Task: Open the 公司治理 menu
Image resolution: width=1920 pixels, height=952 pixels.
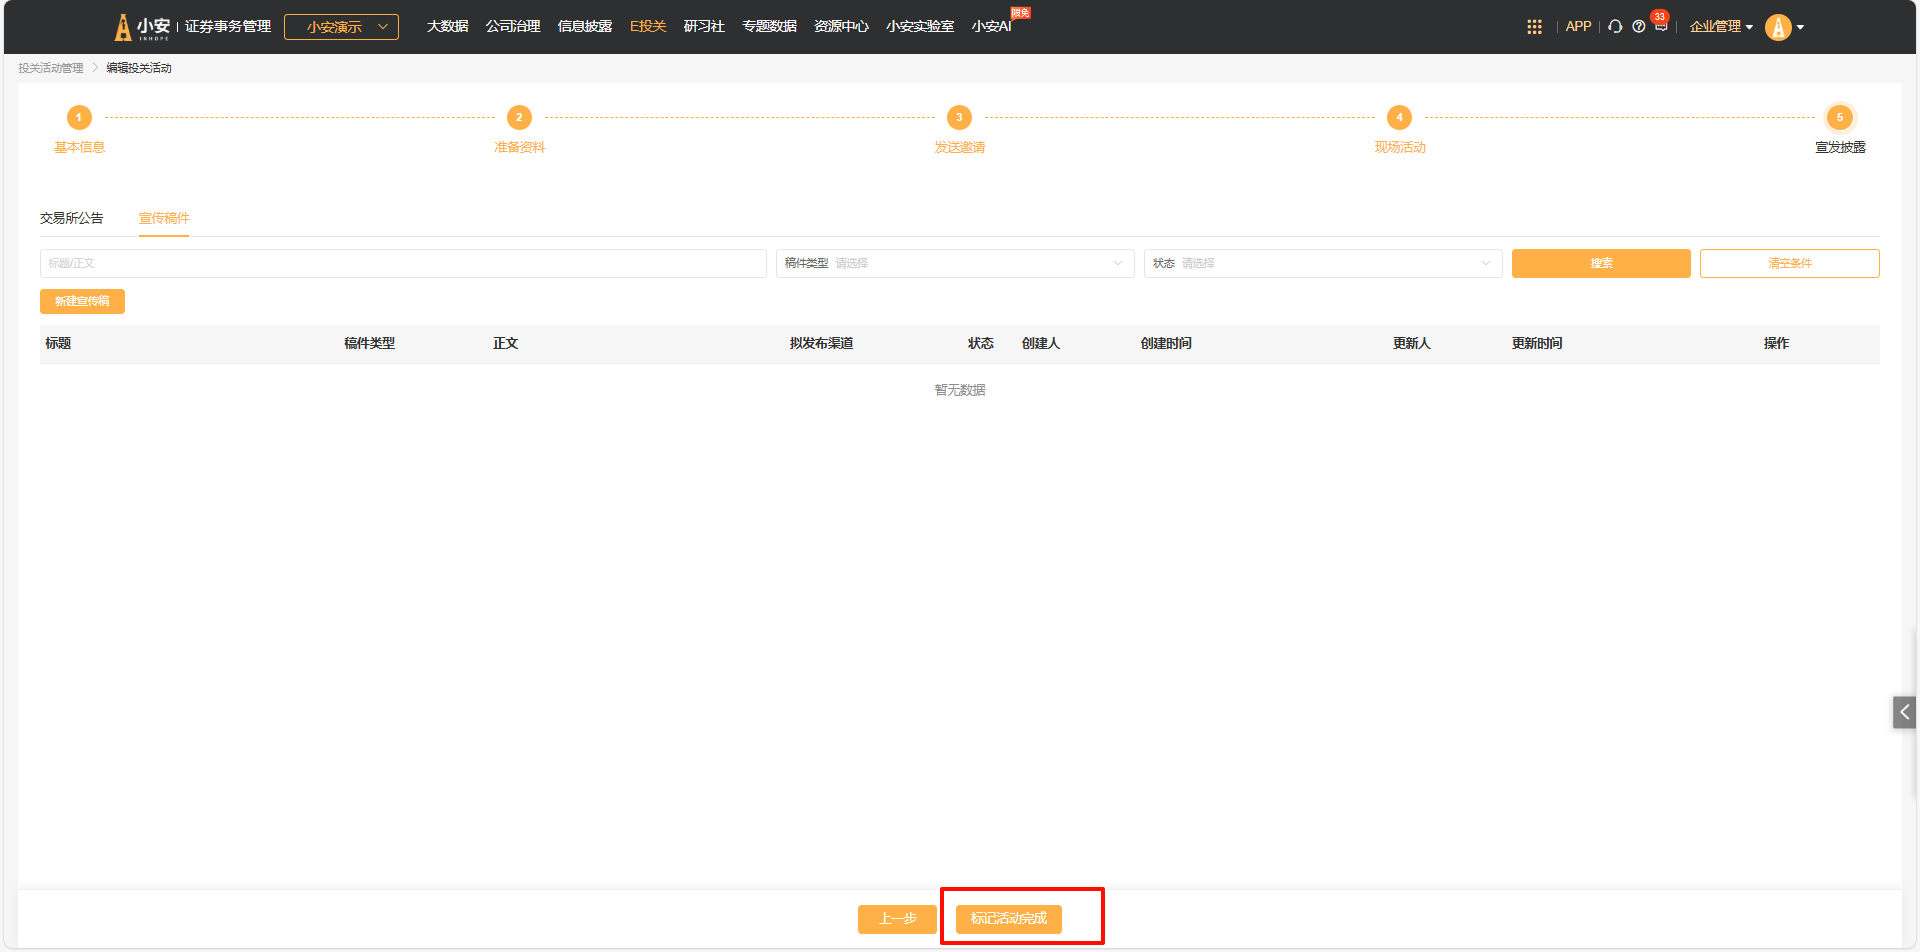Action: click(x=513, y=27)
